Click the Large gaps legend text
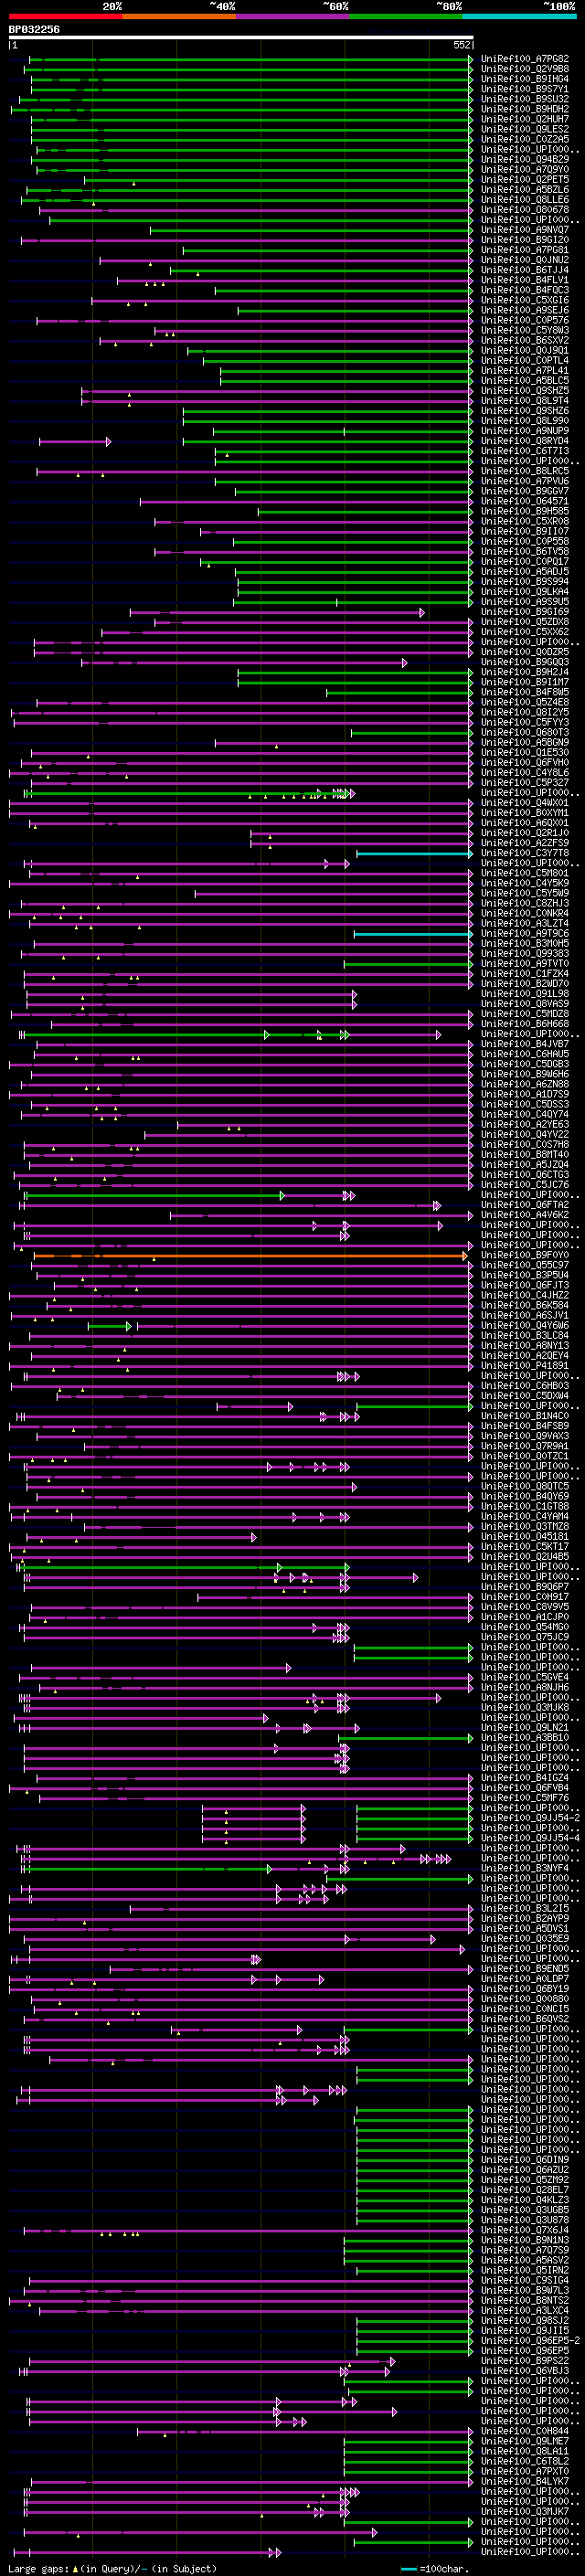585x2576 pixels. point(112,2569)
